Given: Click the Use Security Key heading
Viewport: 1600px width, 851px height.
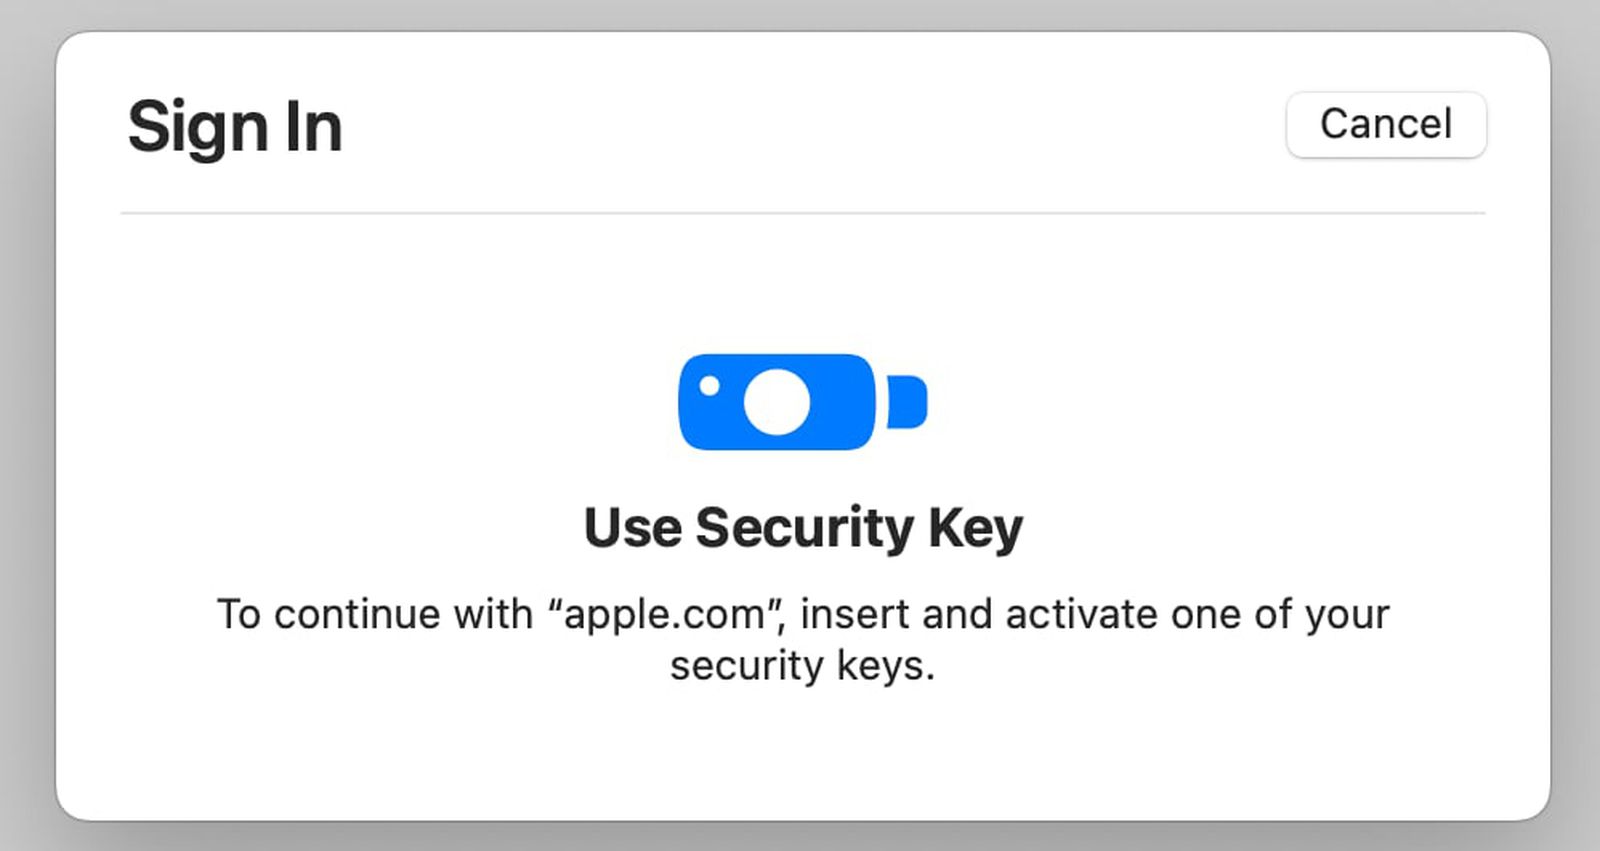Looking at the screenshot, I should point(803,527).
